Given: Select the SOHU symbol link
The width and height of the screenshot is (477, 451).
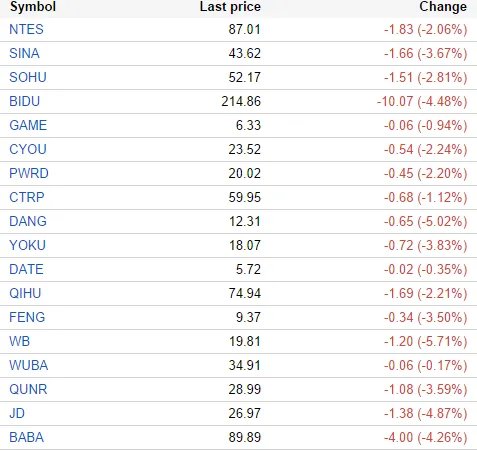Looking at the screenshot, I should (28, 77).
